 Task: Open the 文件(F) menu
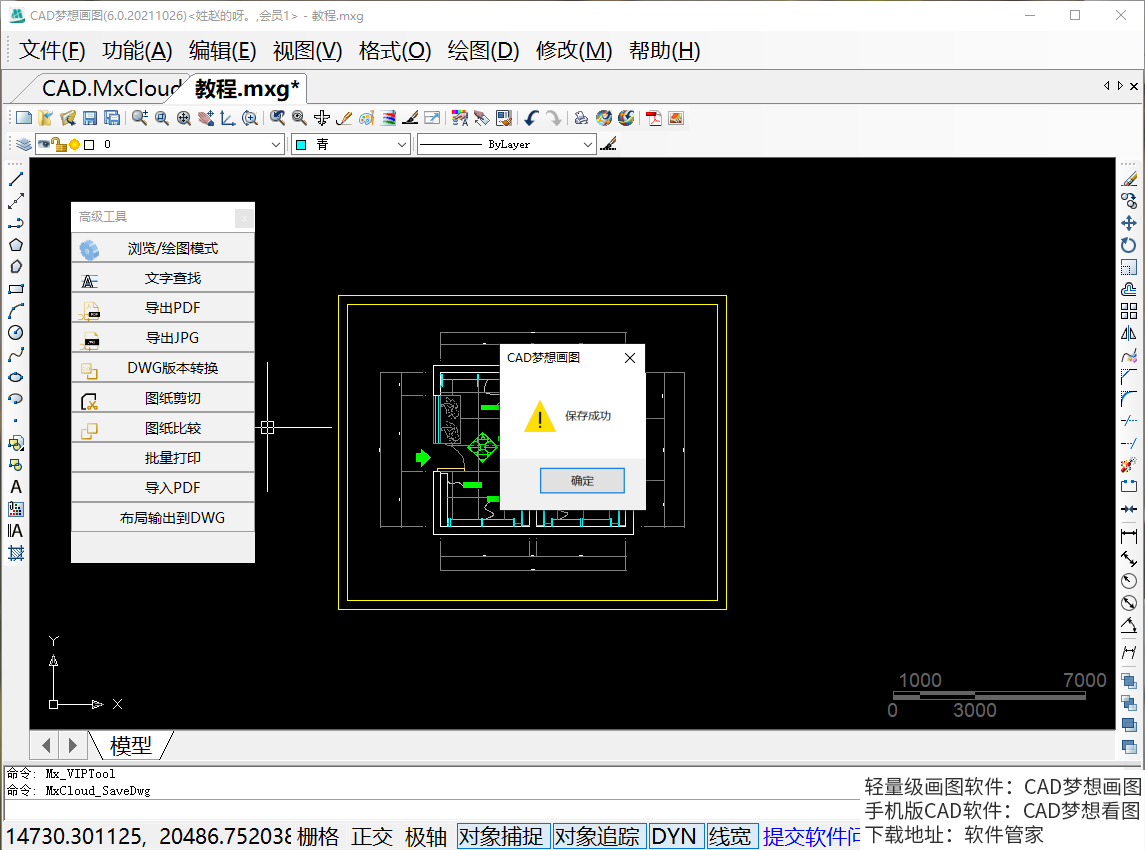click(x=52, y=50)
